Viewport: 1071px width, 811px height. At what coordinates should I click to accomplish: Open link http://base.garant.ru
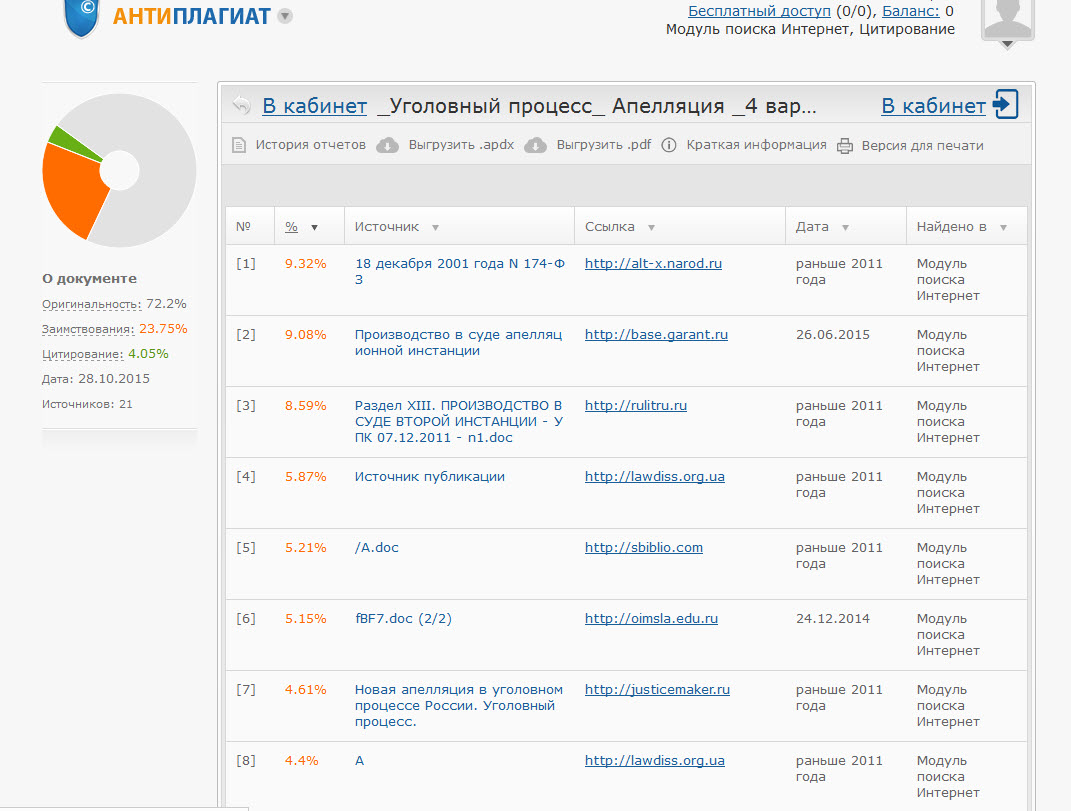click(656, 335)
